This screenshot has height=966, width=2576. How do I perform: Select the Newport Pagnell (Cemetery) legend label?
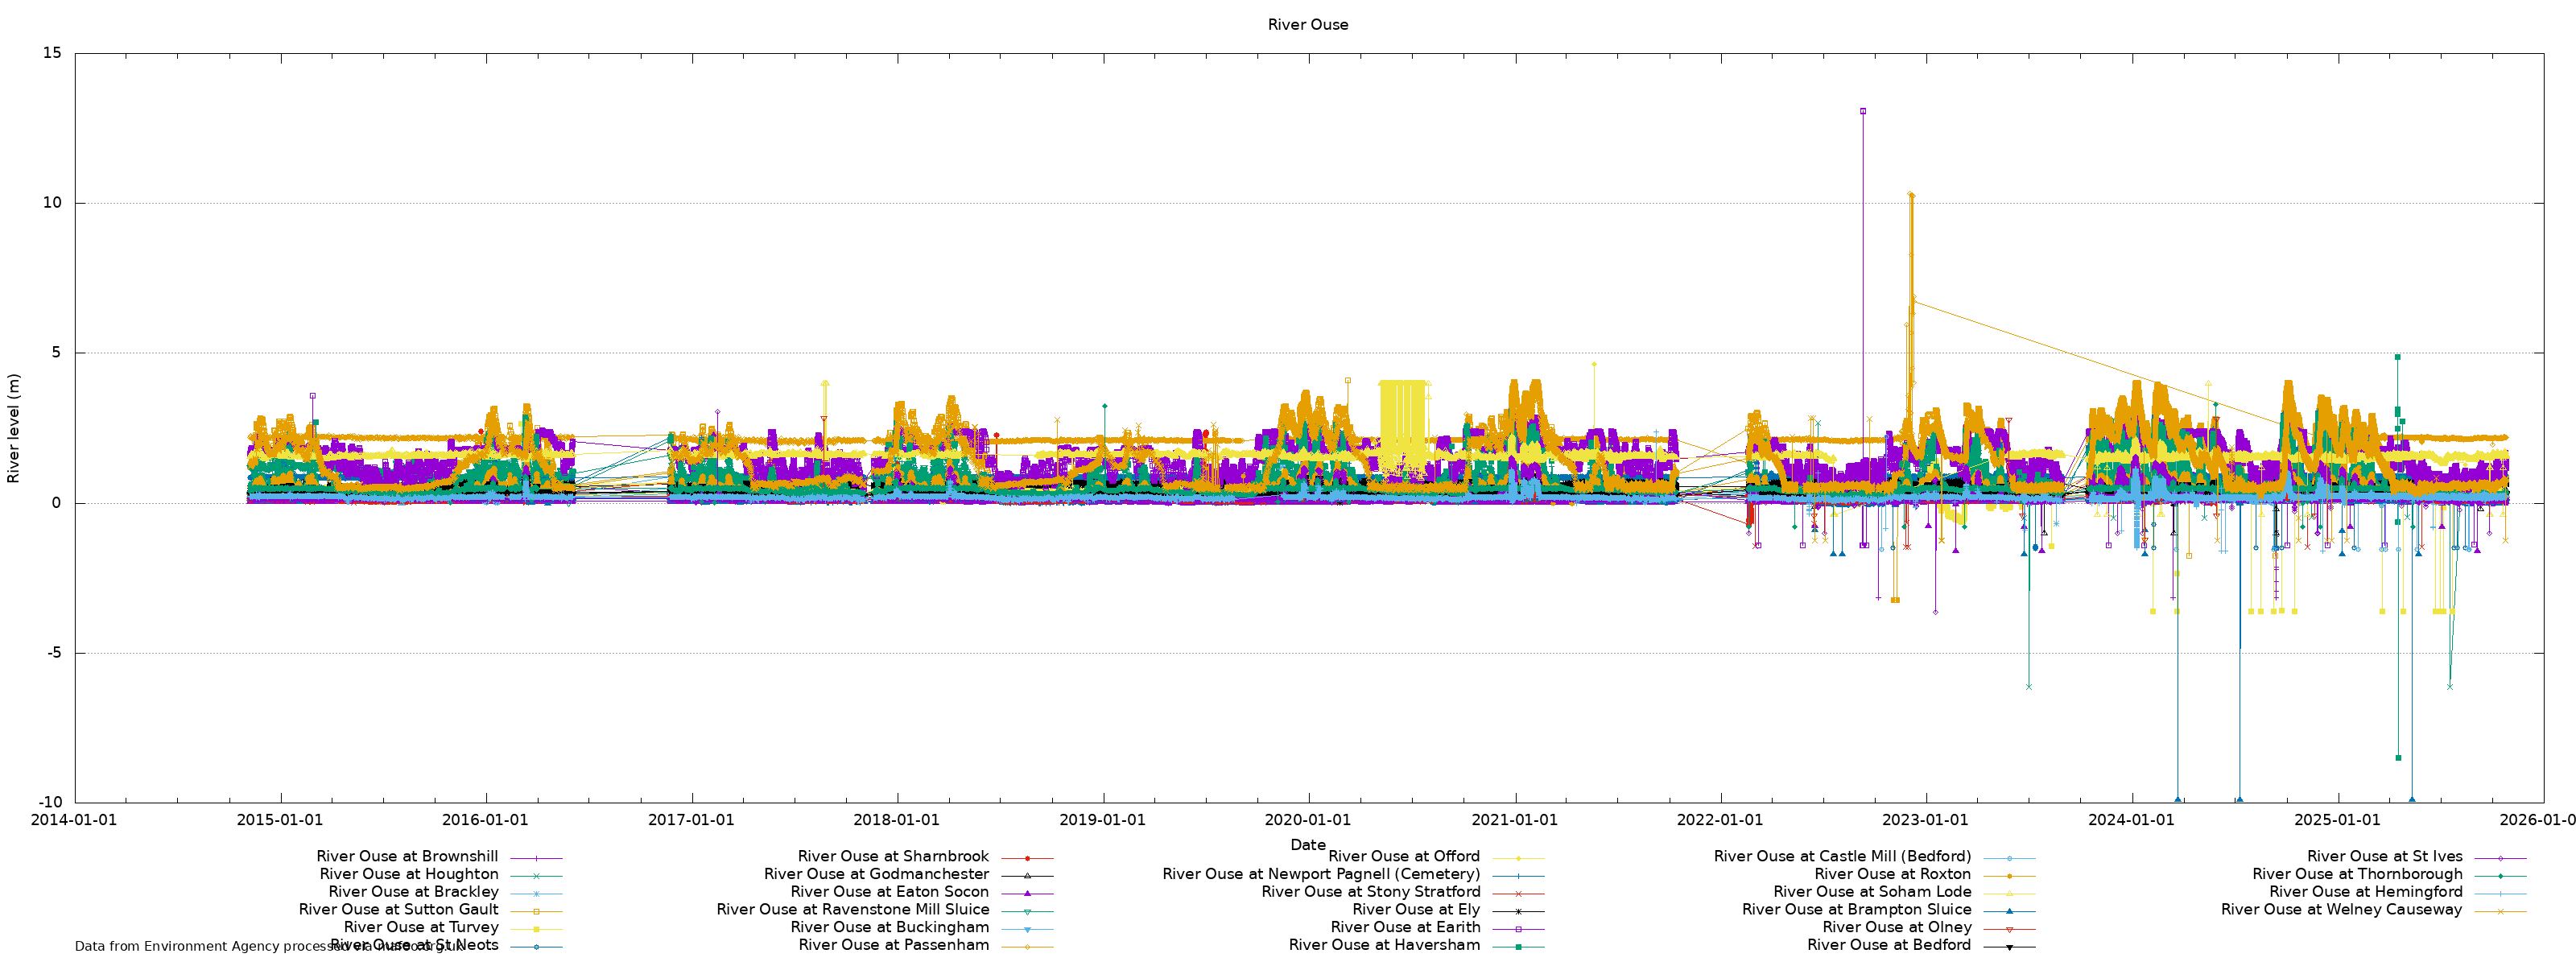1321,875
